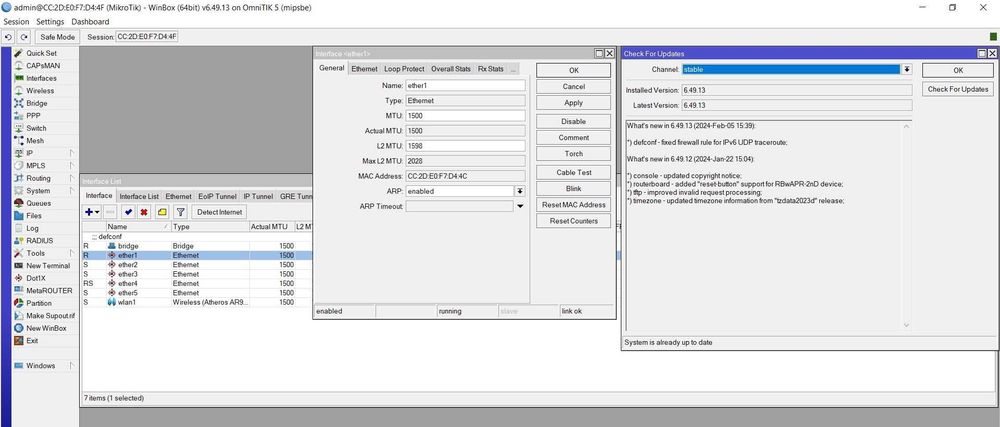This screenshot has width=1000, height=427.
Task: Click the Detect Internet button
Action: click(x=219, y=212)
